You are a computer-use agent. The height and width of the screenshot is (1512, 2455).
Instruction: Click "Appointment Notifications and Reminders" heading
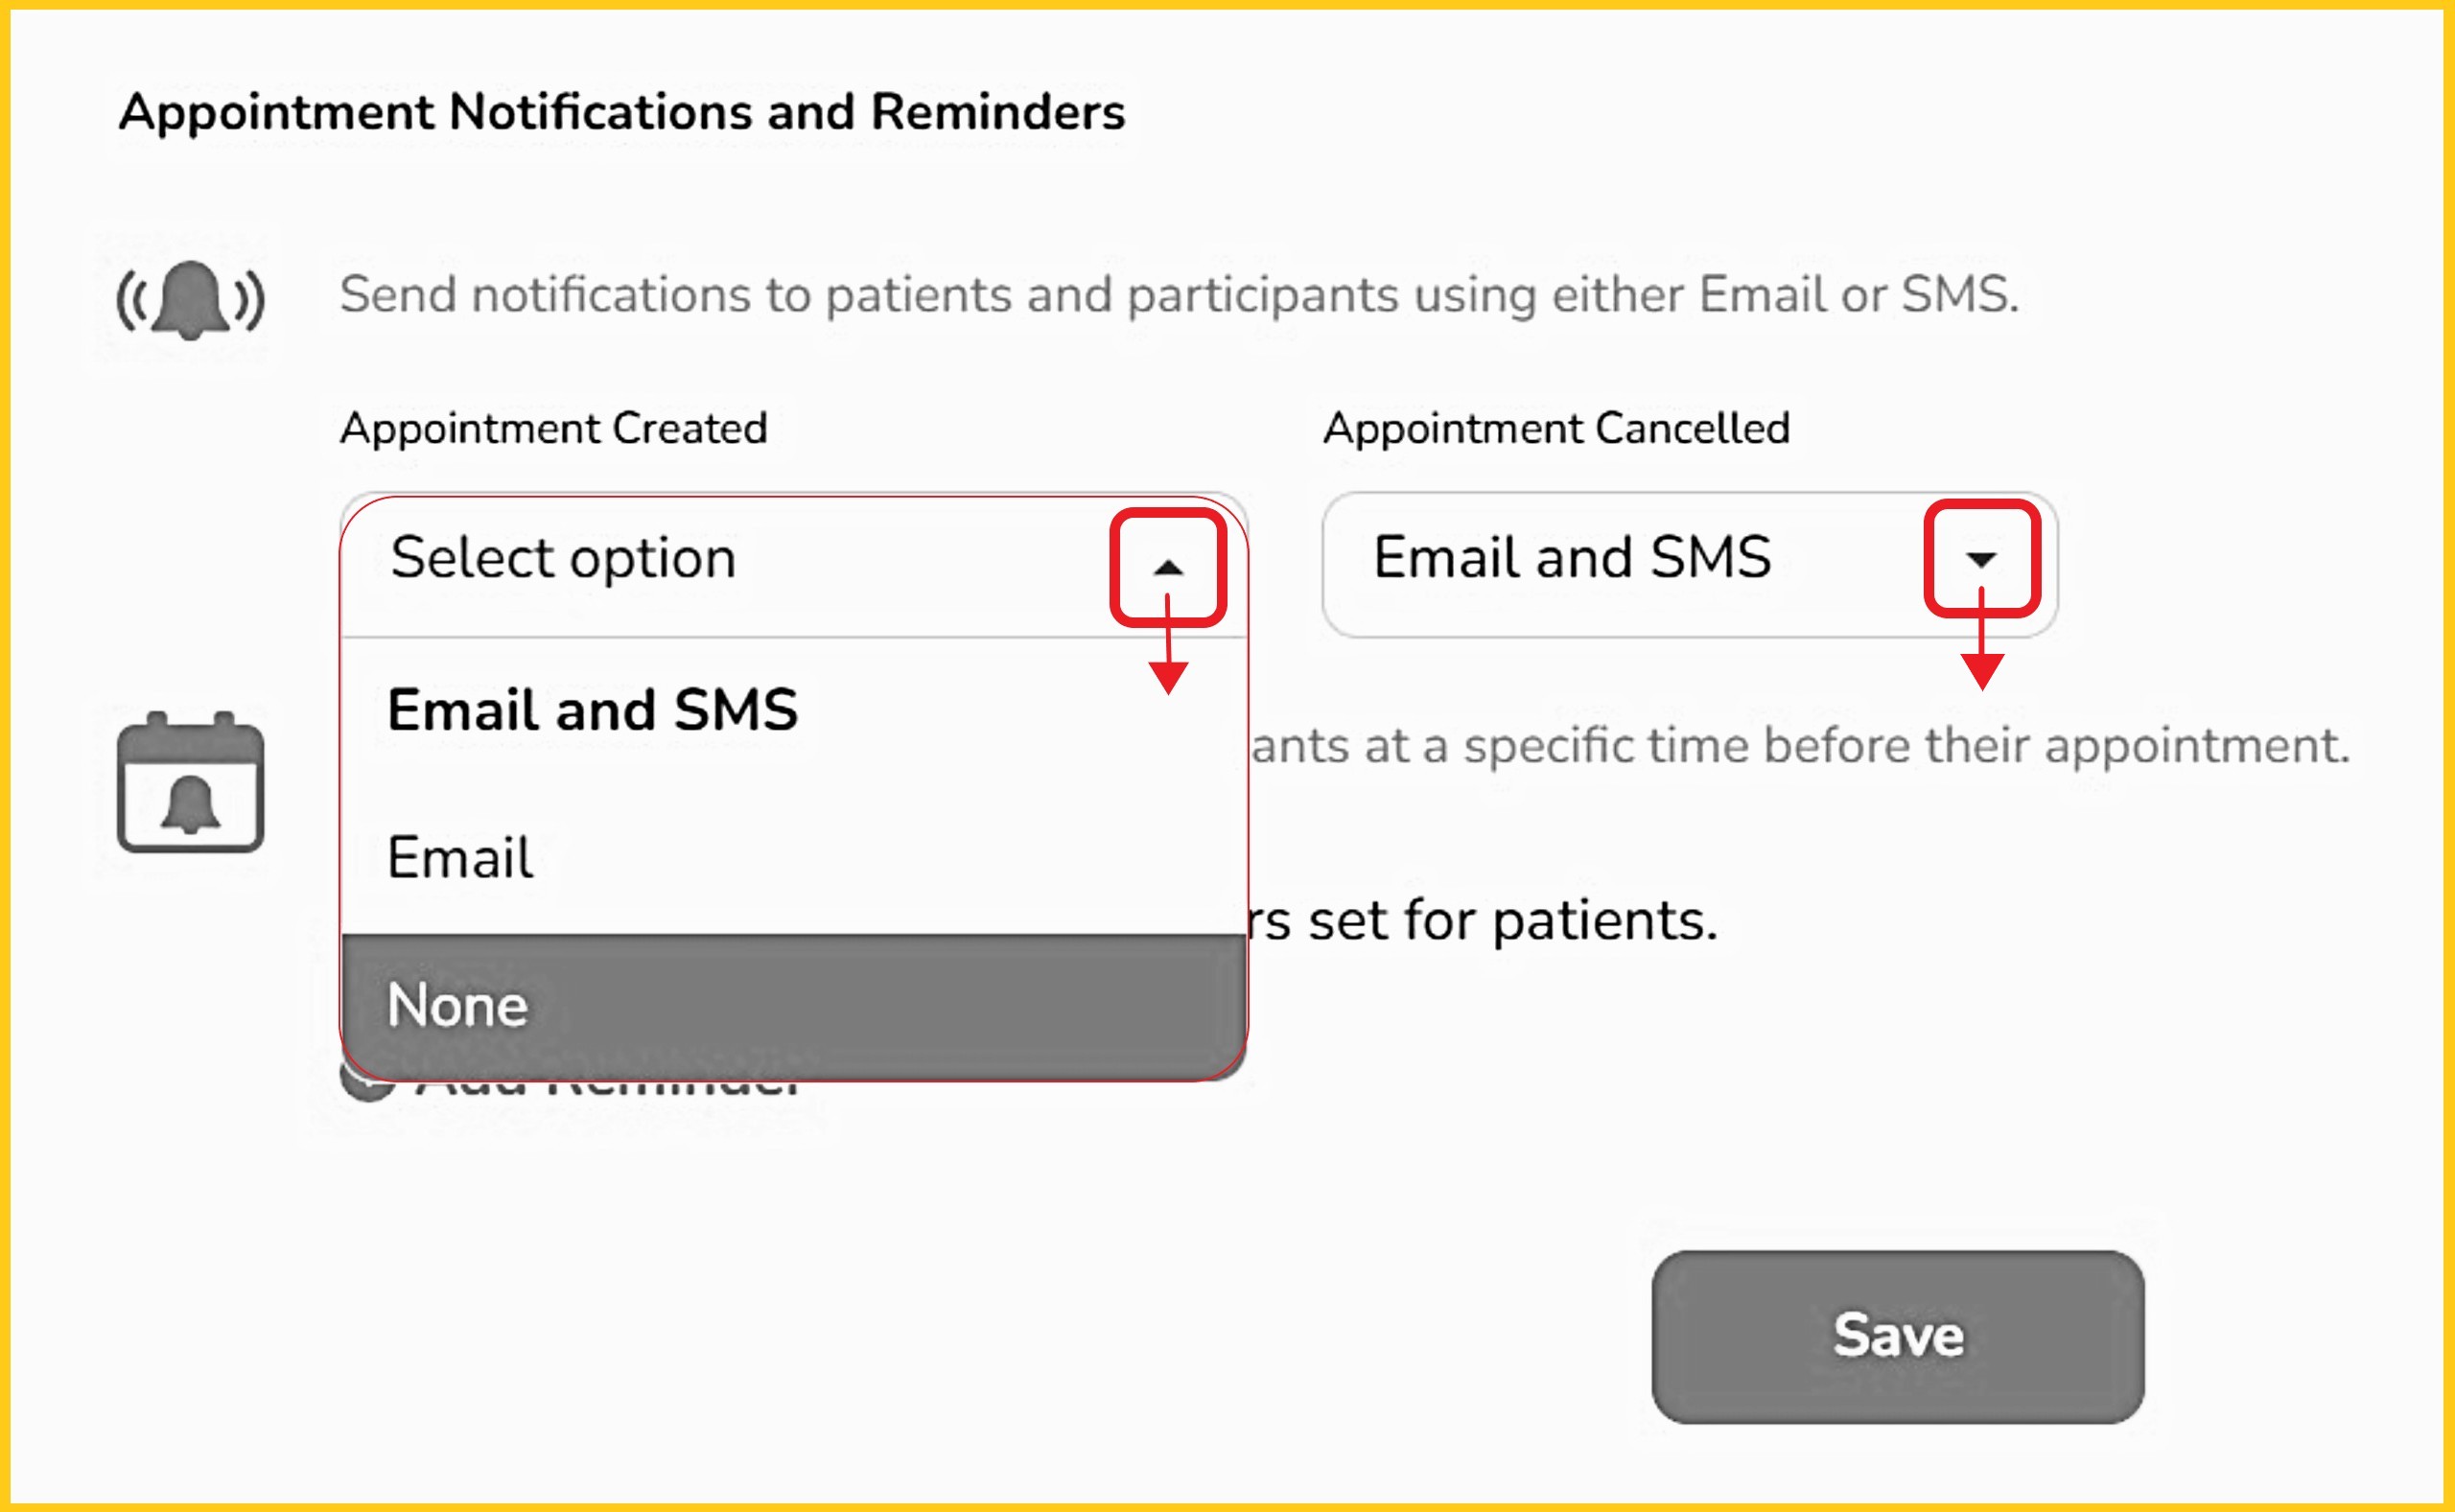point(621,112)
